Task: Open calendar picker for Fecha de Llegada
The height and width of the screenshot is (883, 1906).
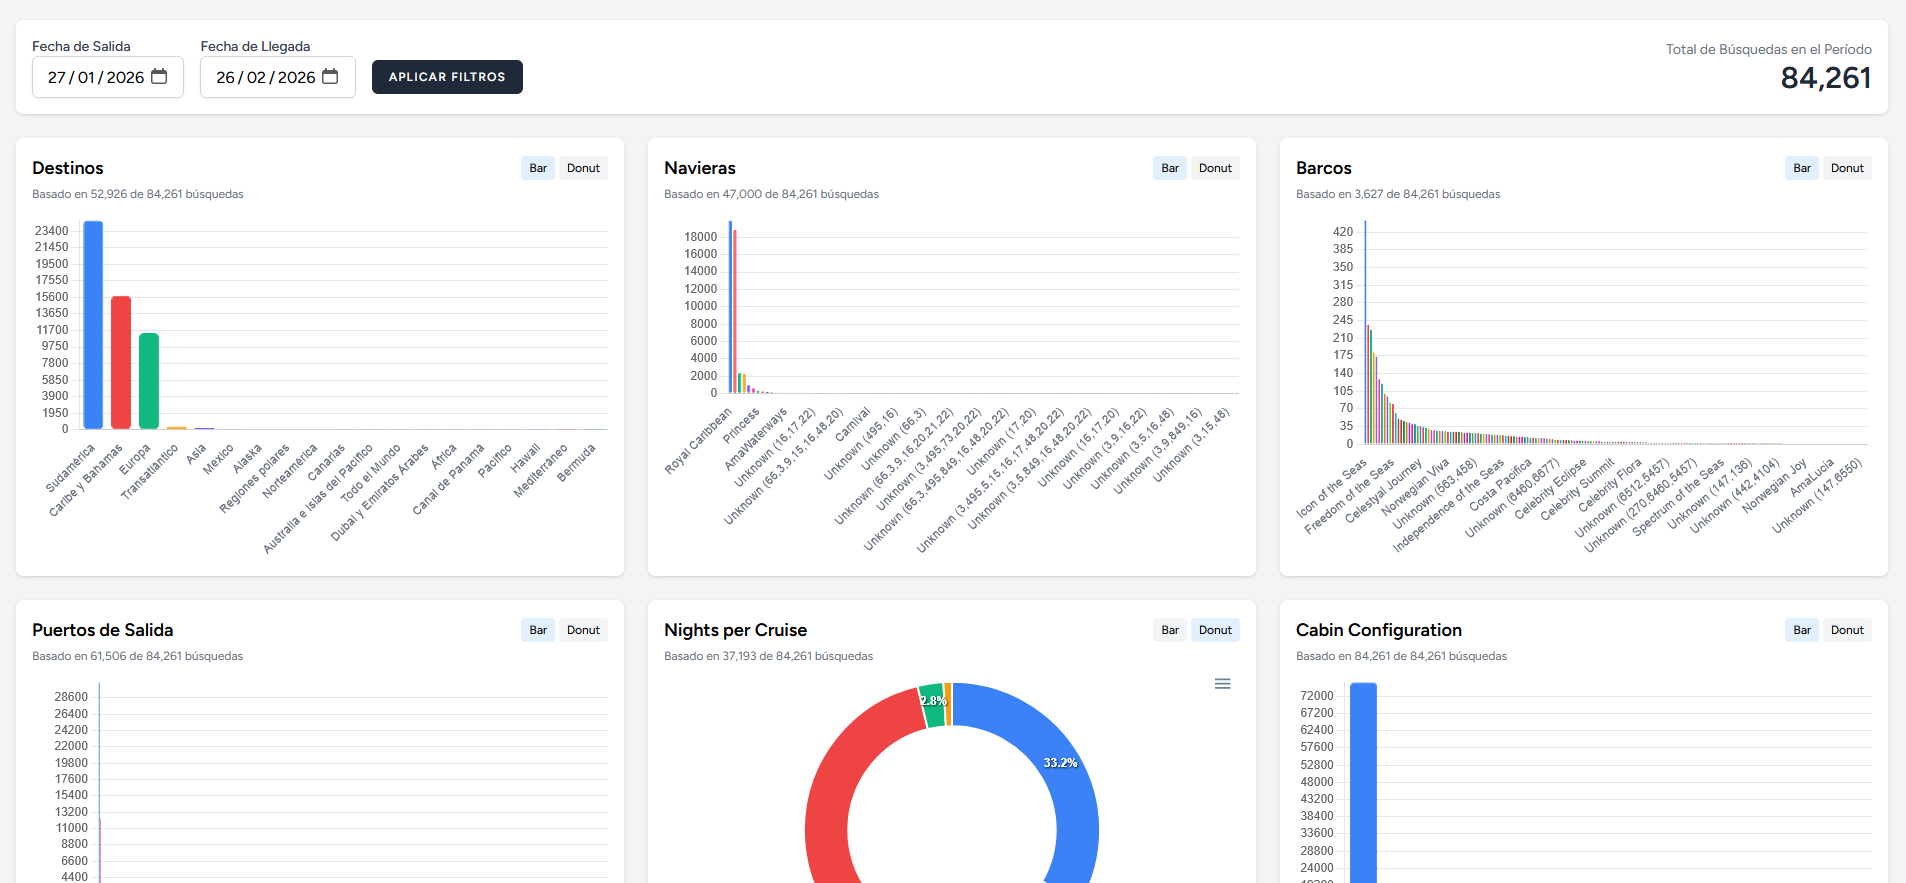Action: pos(330,77)
